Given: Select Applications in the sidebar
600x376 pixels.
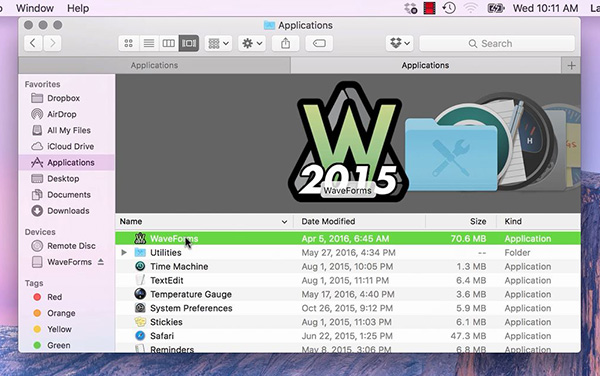Looking at the screenshot, I should [67, 163].
